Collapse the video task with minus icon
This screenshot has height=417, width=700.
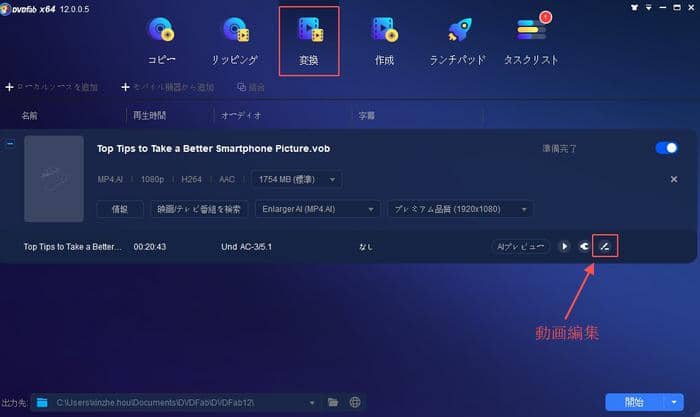10,143
